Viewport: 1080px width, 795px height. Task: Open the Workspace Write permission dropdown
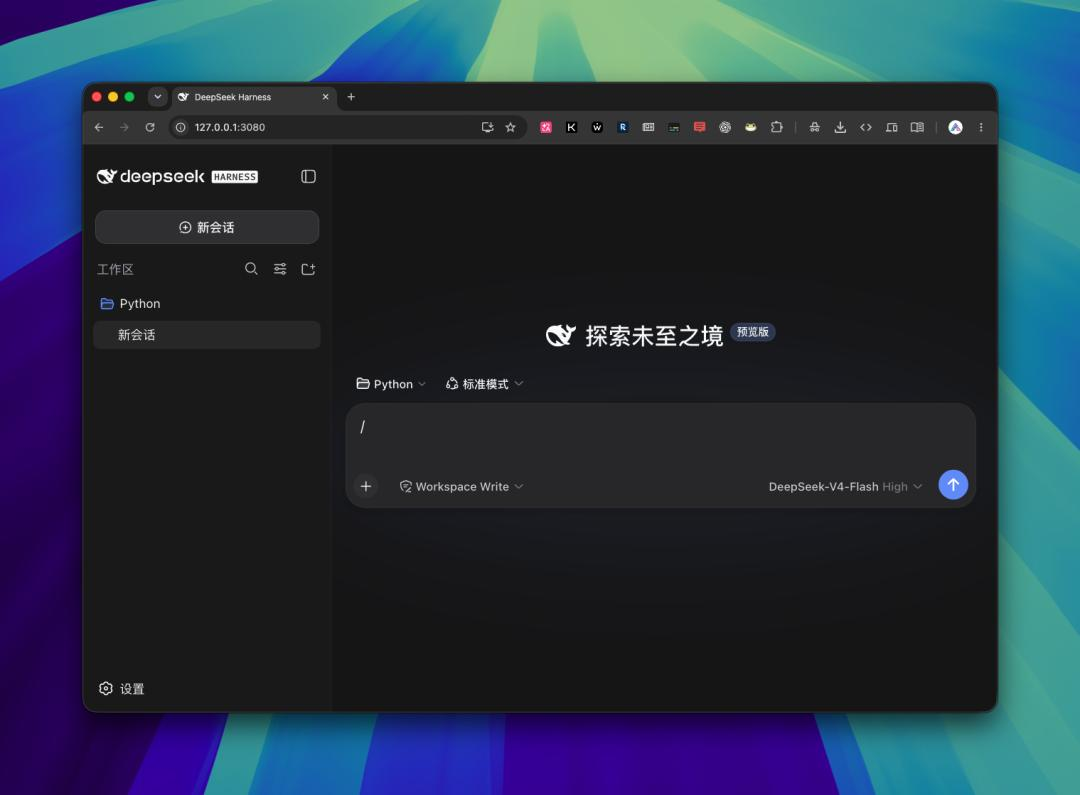coord(461,486)
